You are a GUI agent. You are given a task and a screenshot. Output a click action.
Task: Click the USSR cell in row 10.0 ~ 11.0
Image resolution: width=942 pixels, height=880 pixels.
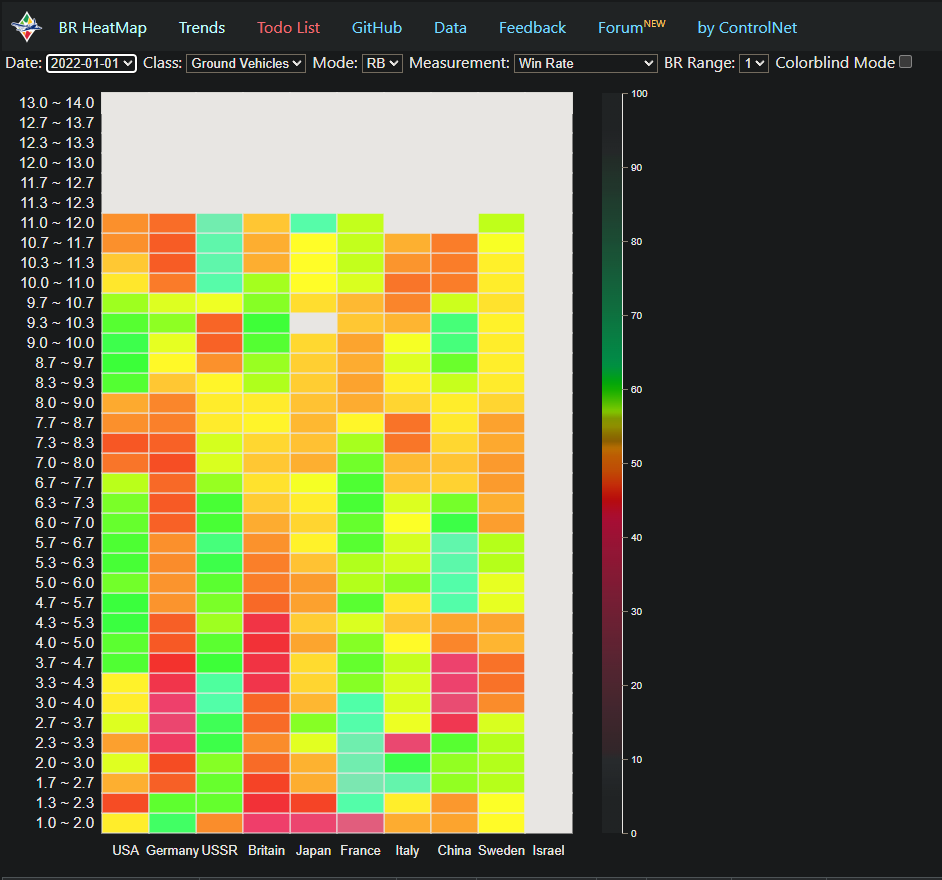219,283
